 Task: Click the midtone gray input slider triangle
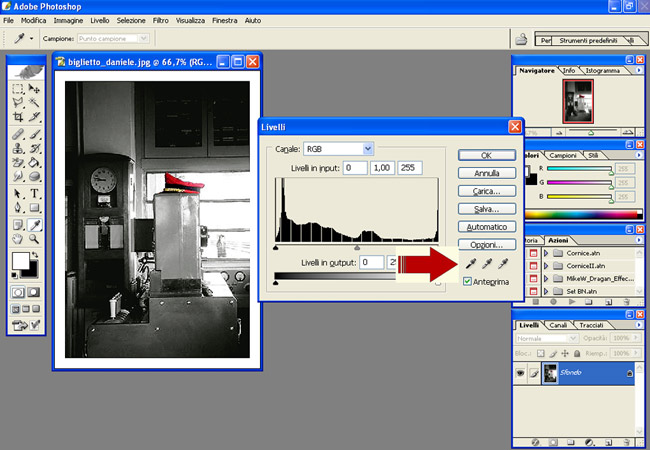[358, 246]
